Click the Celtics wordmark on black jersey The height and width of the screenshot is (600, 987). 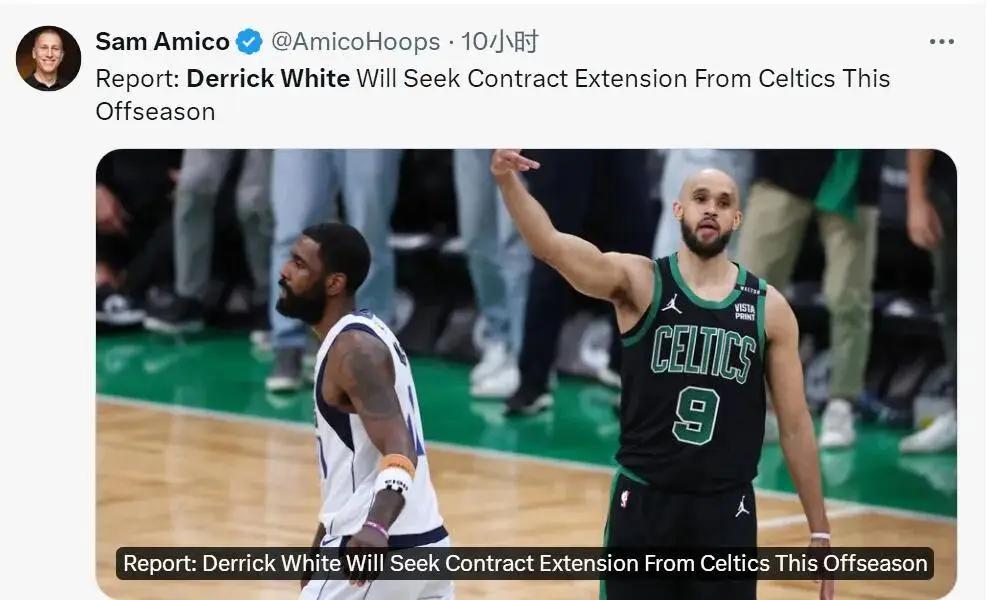[x=702, y=353]
